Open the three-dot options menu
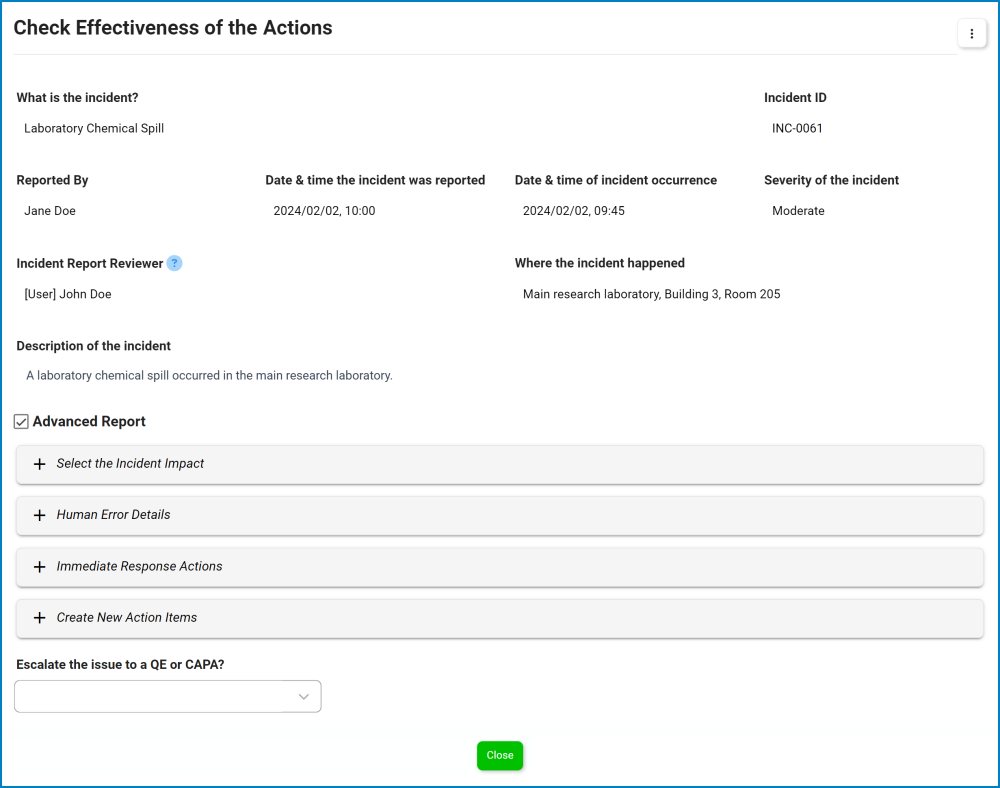 click(x=972, y=34)
